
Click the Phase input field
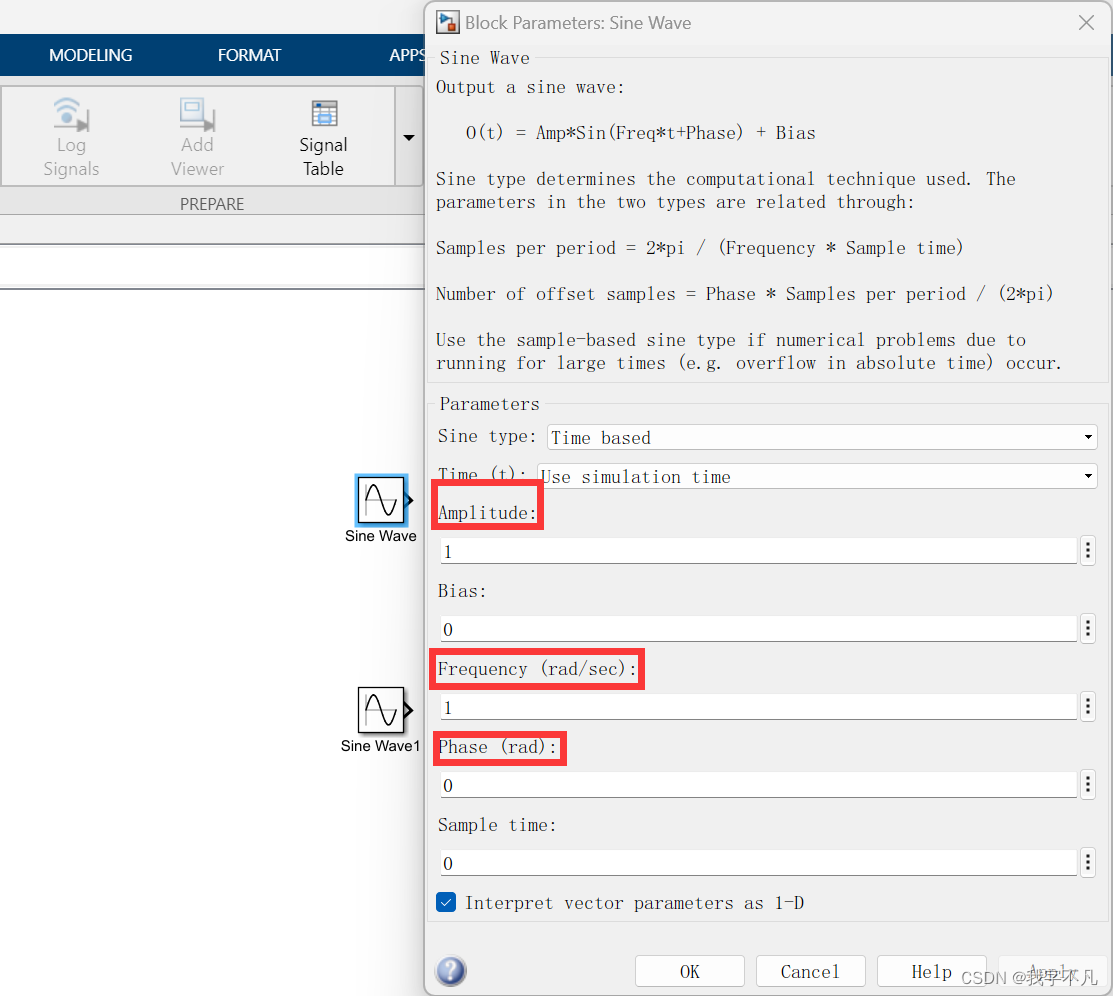point(759,785)
